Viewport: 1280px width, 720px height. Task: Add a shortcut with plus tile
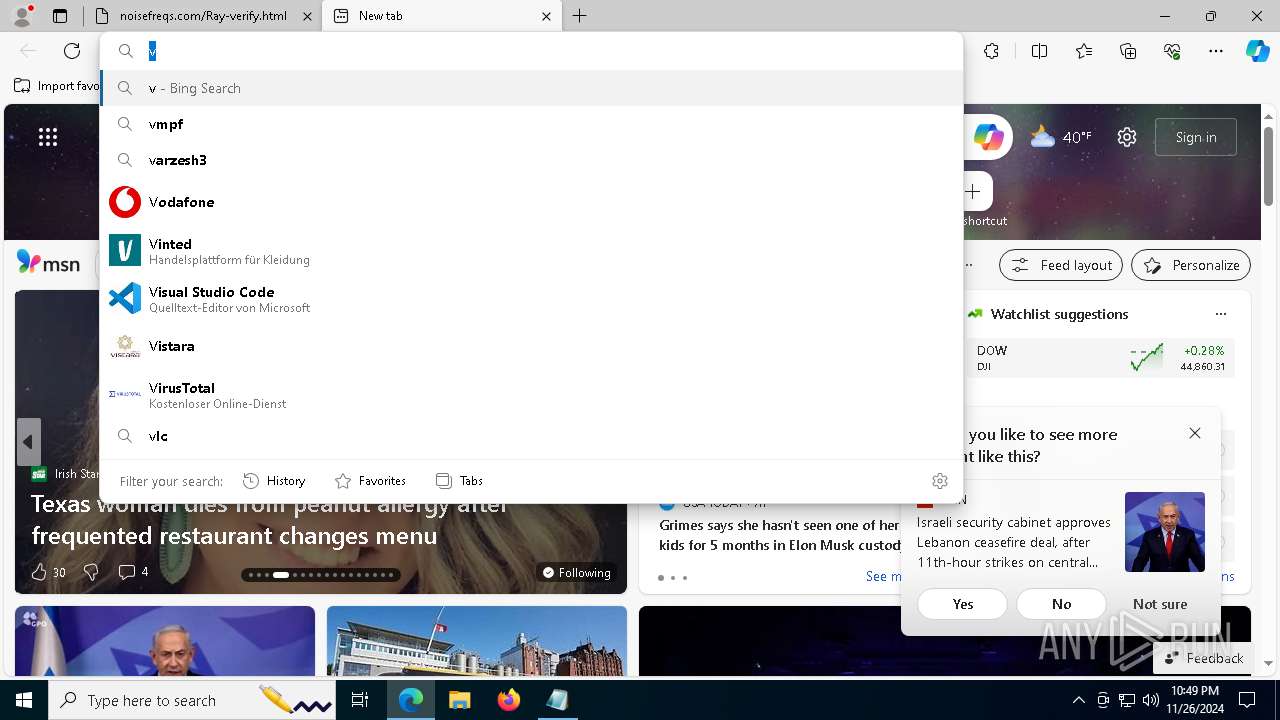click(x=973, y=191)
